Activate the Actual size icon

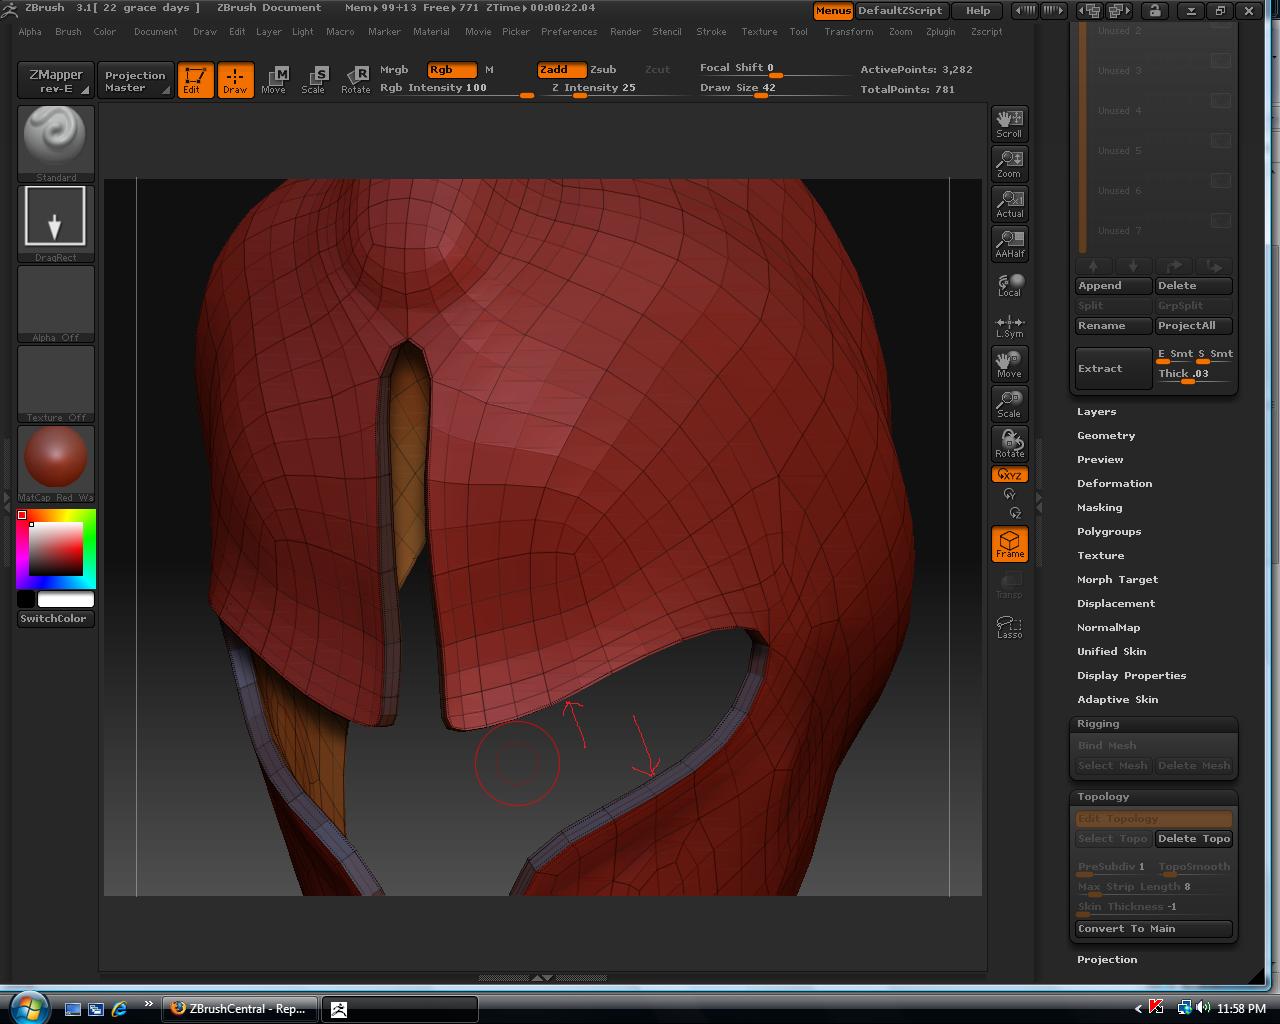tap(1009, 204)
